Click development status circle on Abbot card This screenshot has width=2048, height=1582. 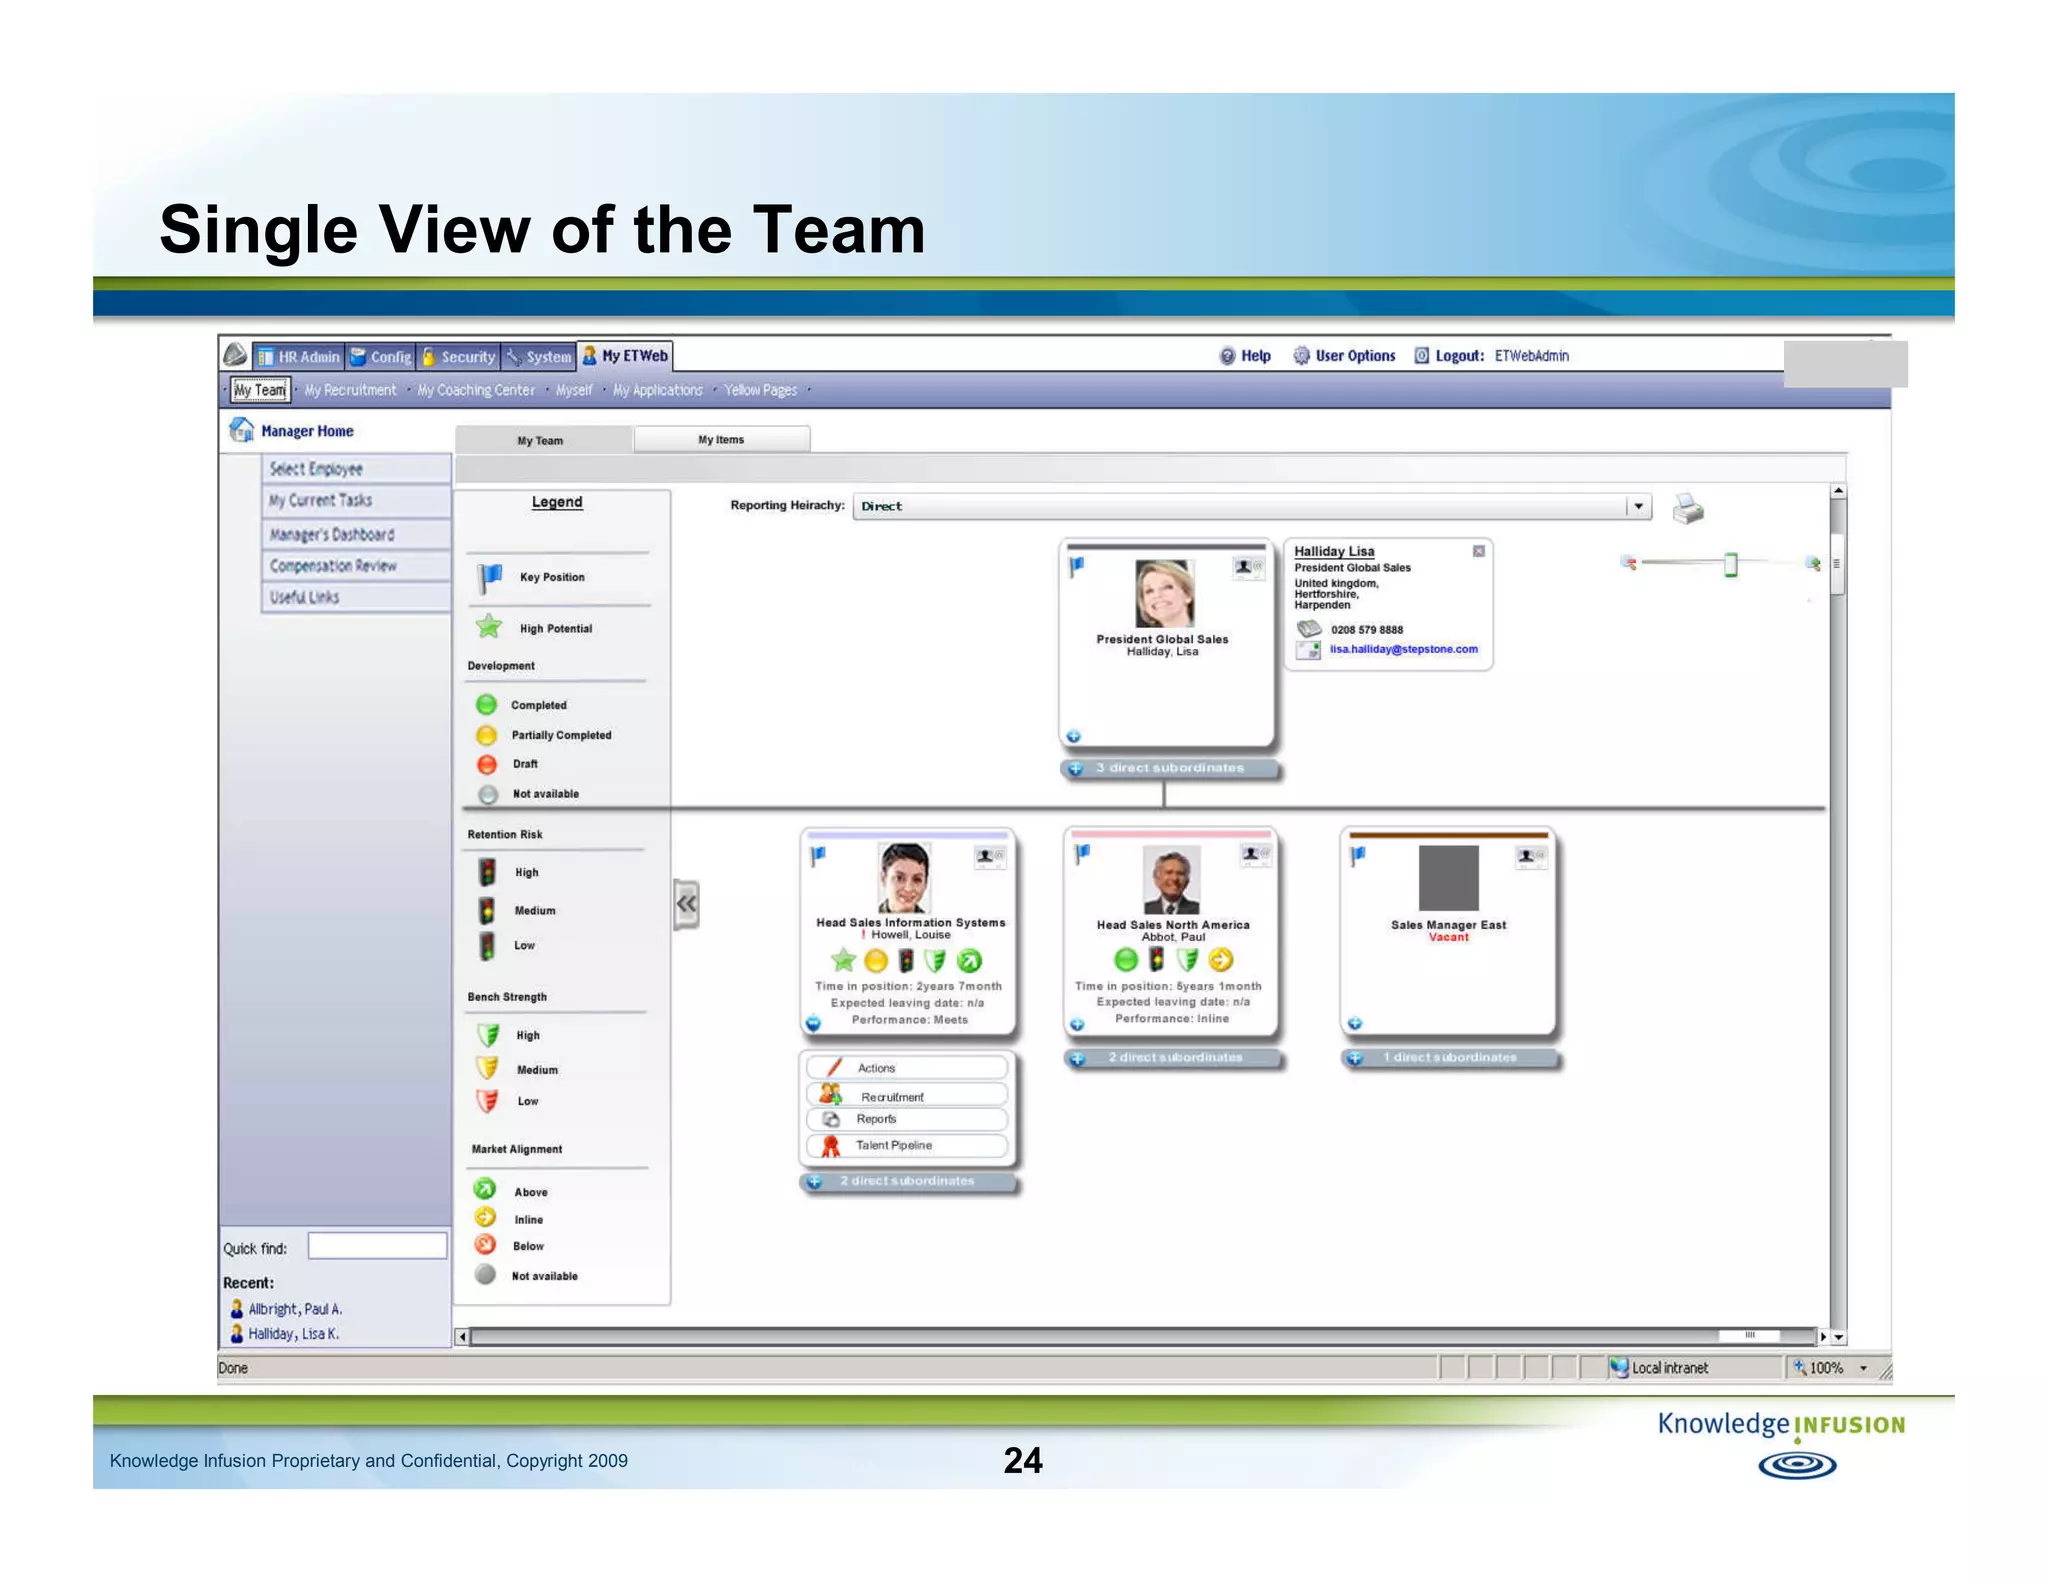pos(1126,960)
